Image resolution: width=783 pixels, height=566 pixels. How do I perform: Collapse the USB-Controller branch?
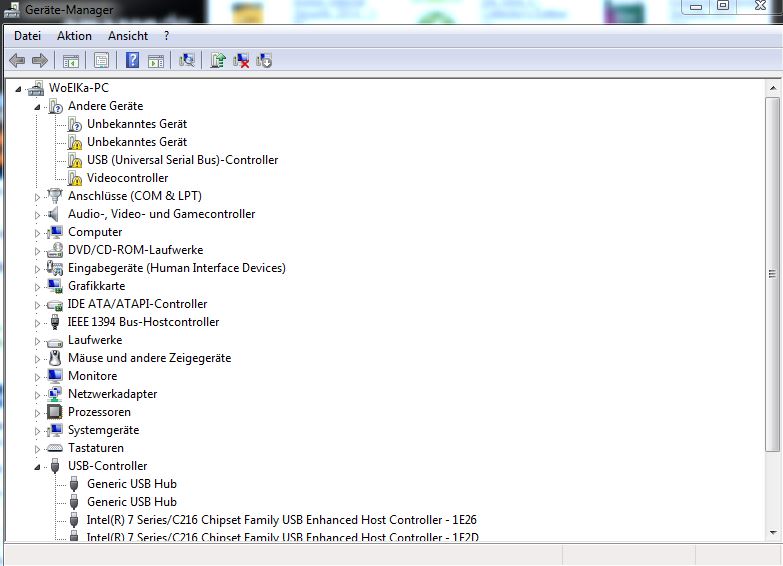[x=37, y=467]
